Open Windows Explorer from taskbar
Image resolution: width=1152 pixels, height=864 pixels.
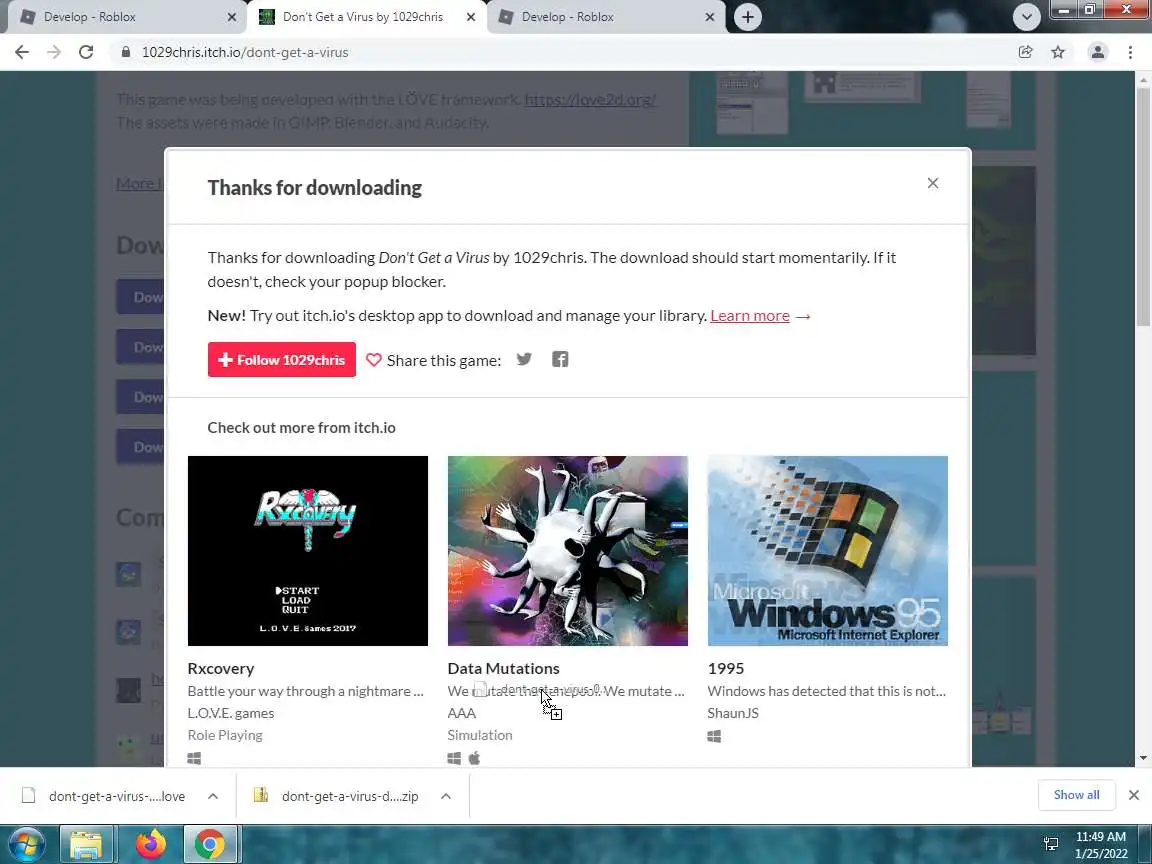click(86, 844)
